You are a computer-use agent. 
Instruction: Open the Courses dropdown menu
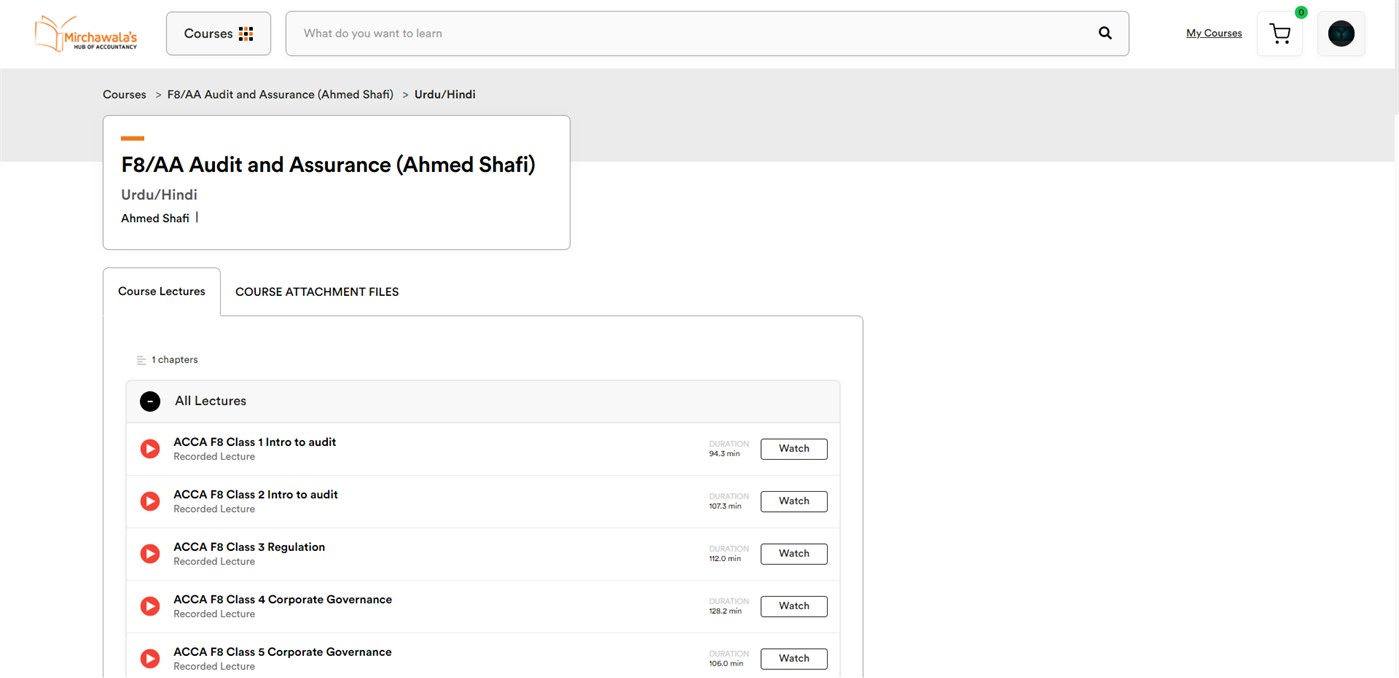[218, 33]
